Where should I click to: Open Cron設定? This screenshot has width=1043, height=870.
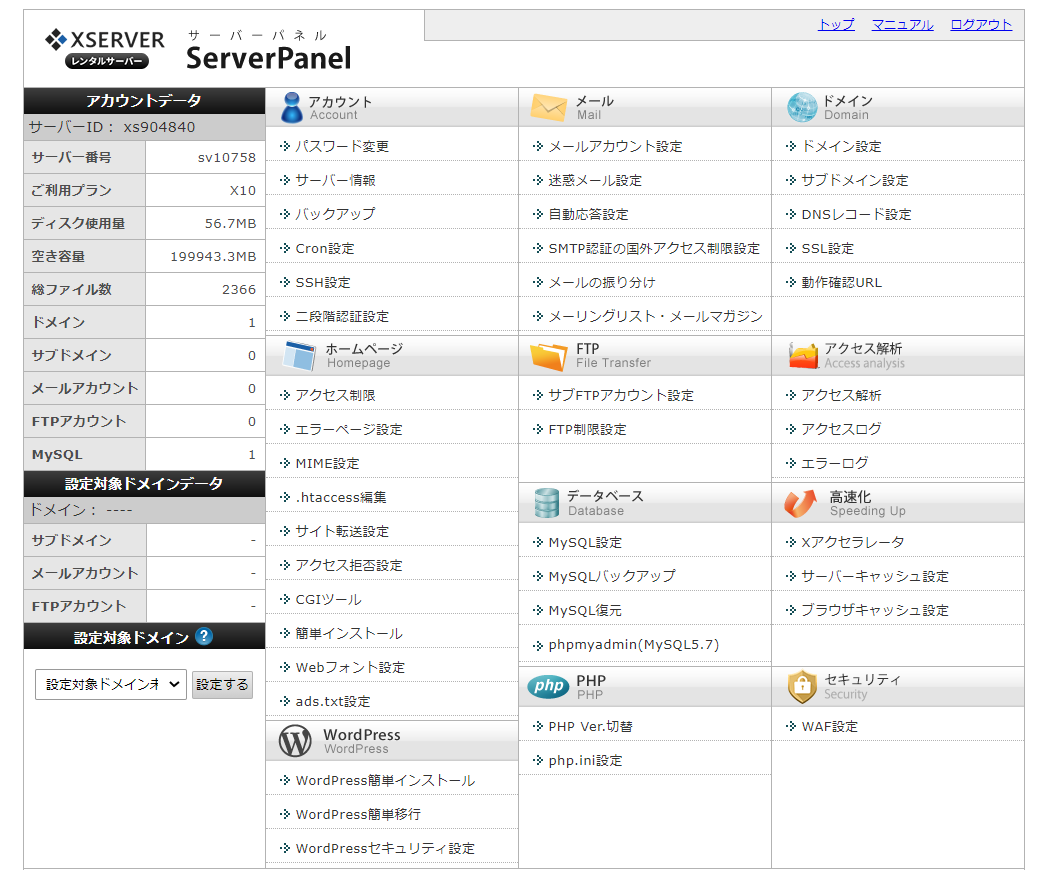[325, 248]
